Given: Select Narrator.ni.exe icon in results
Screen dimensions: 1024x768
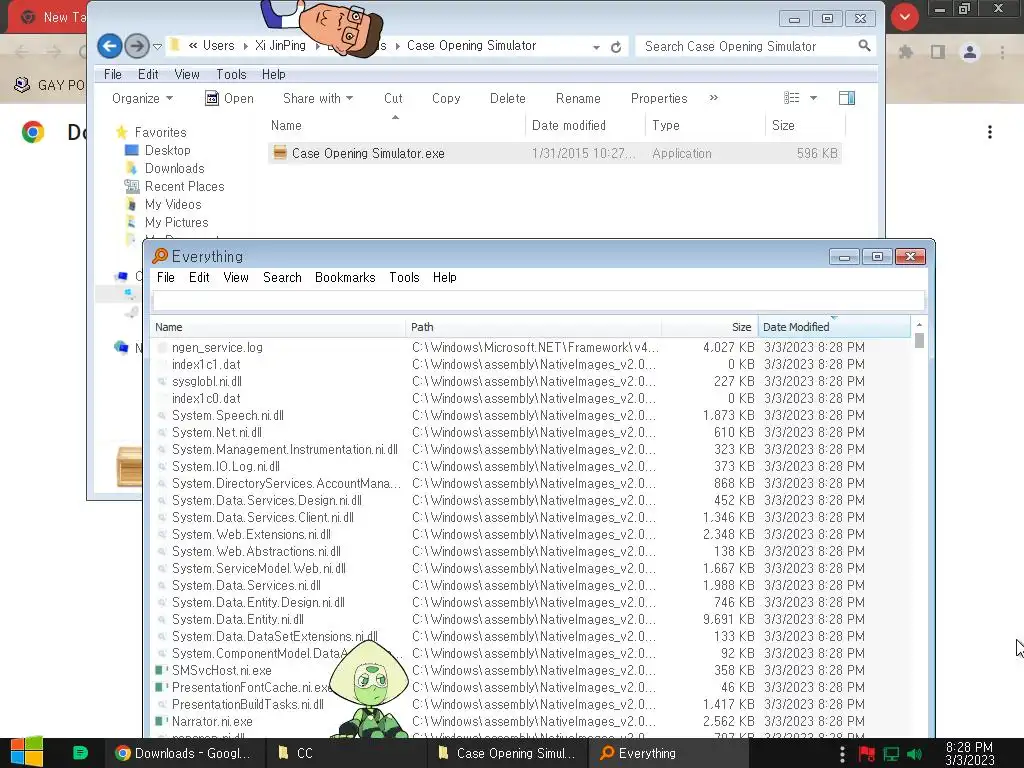Looking at the screenshot, I should click(161, 721).
